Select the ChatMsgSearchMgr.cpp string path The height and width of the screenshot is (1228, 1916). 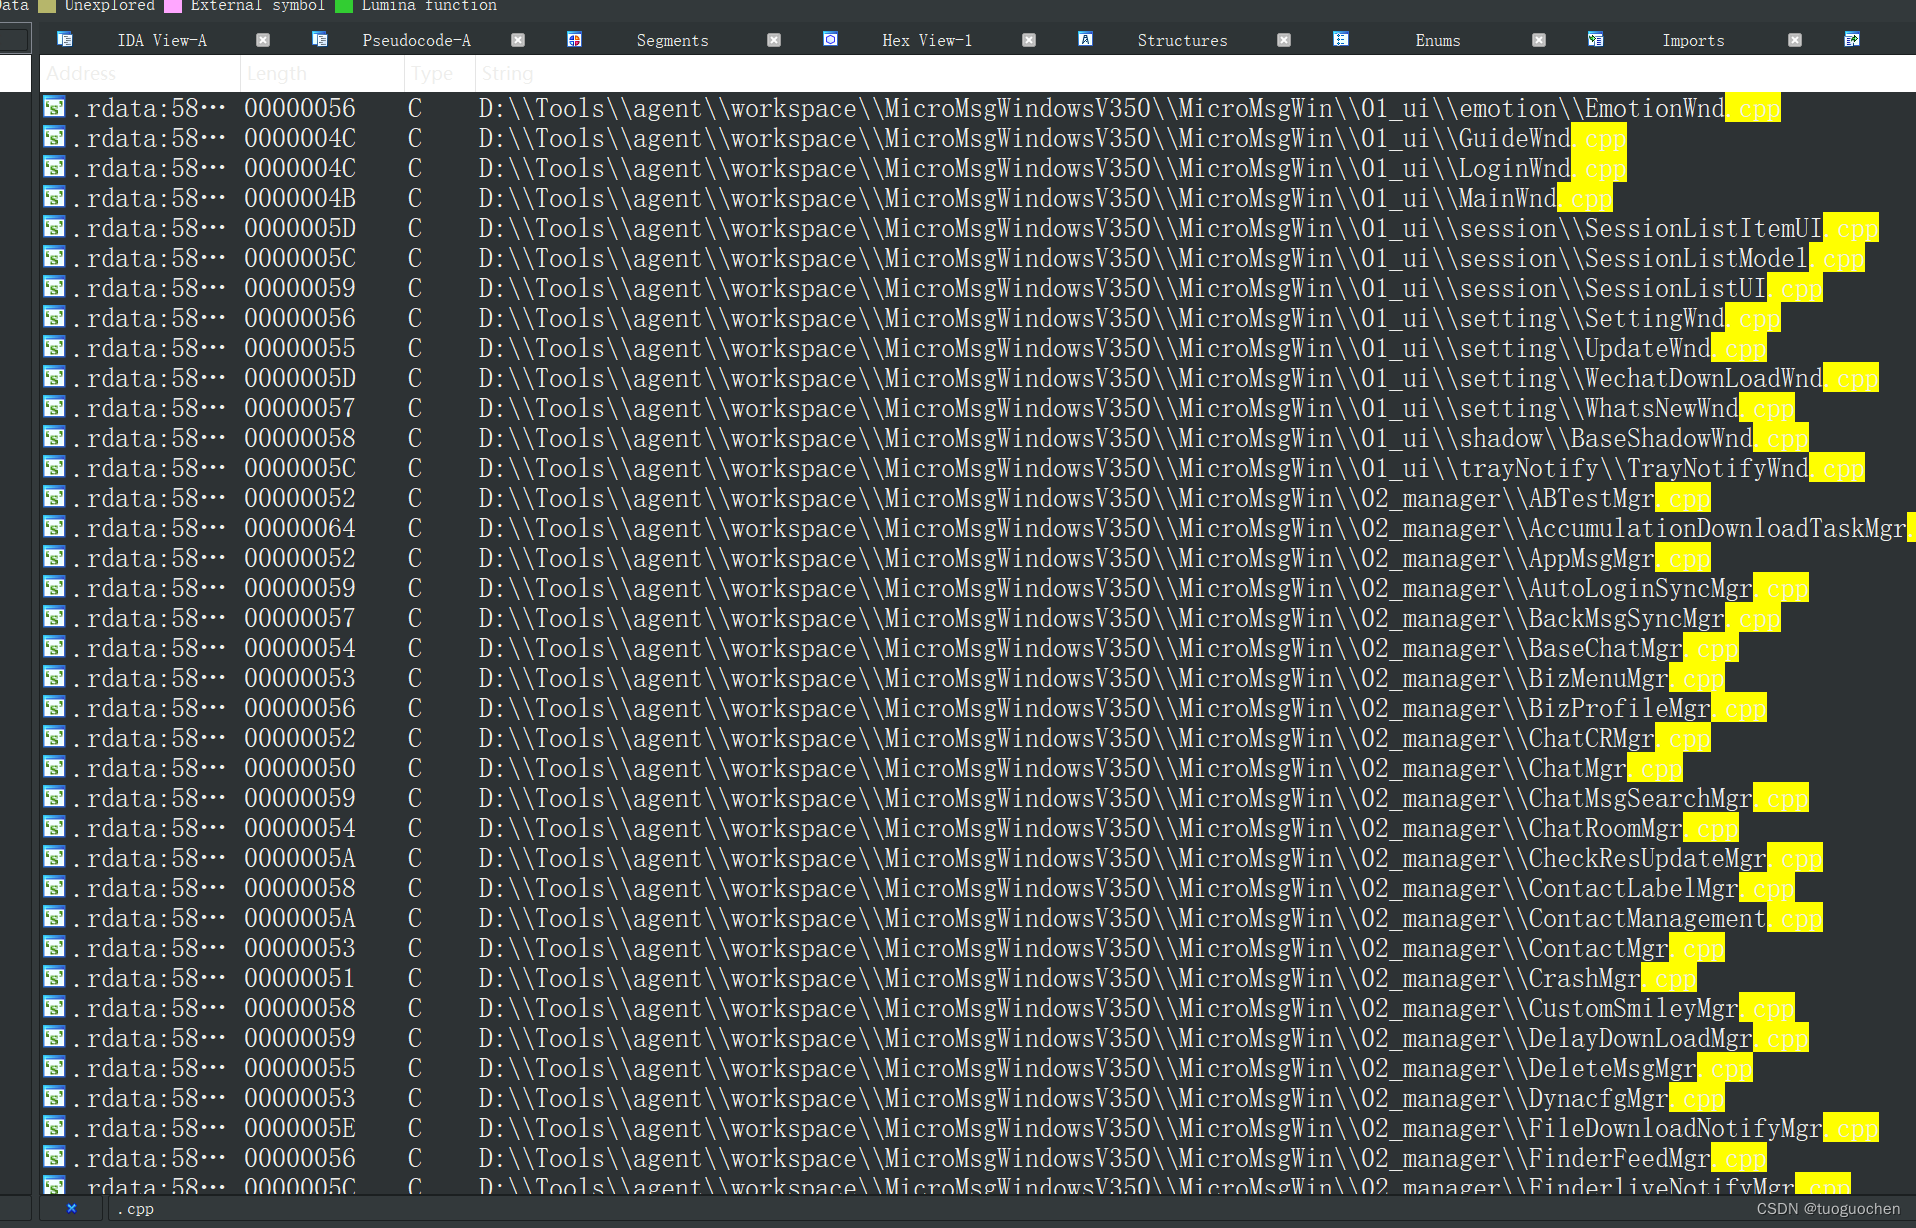[1143, 798]
